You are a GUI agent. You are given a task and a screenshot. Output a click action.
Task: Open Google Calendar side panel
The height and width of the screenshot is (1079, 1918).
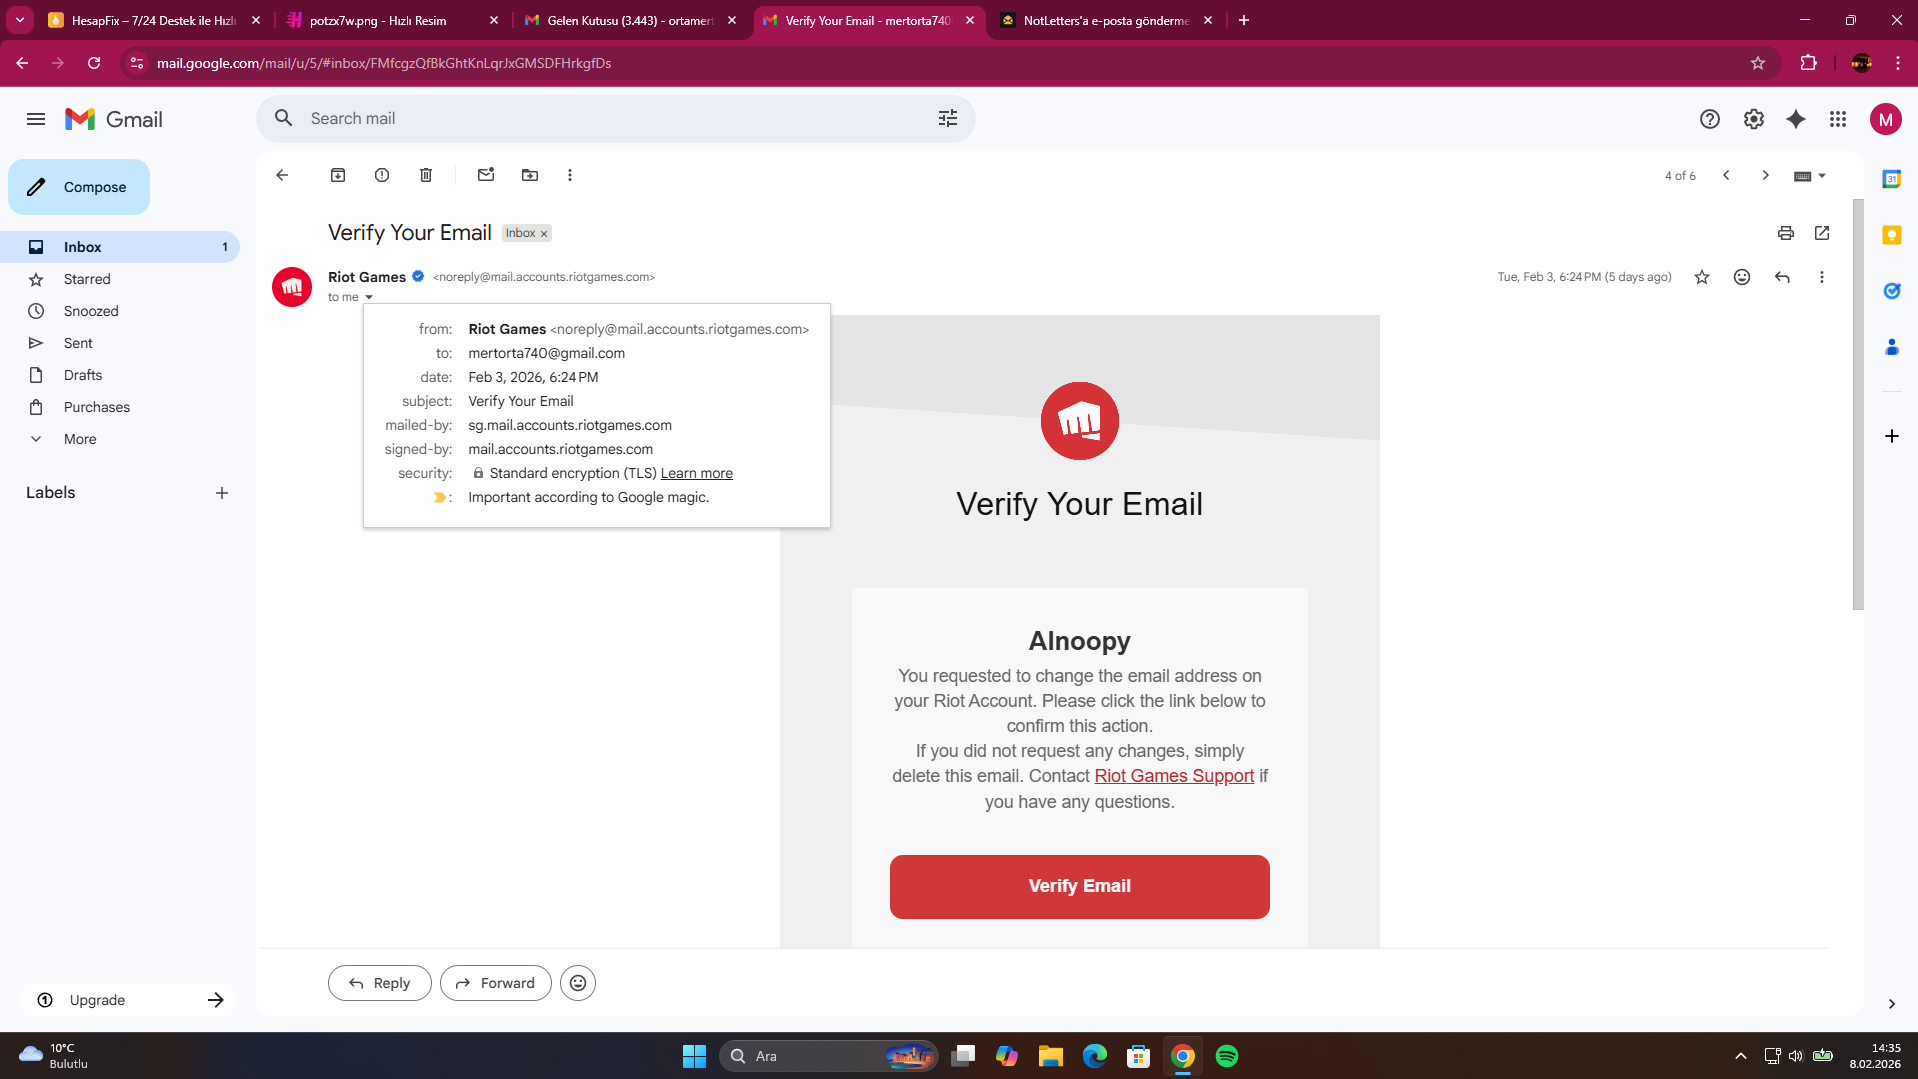(1891, 179)
